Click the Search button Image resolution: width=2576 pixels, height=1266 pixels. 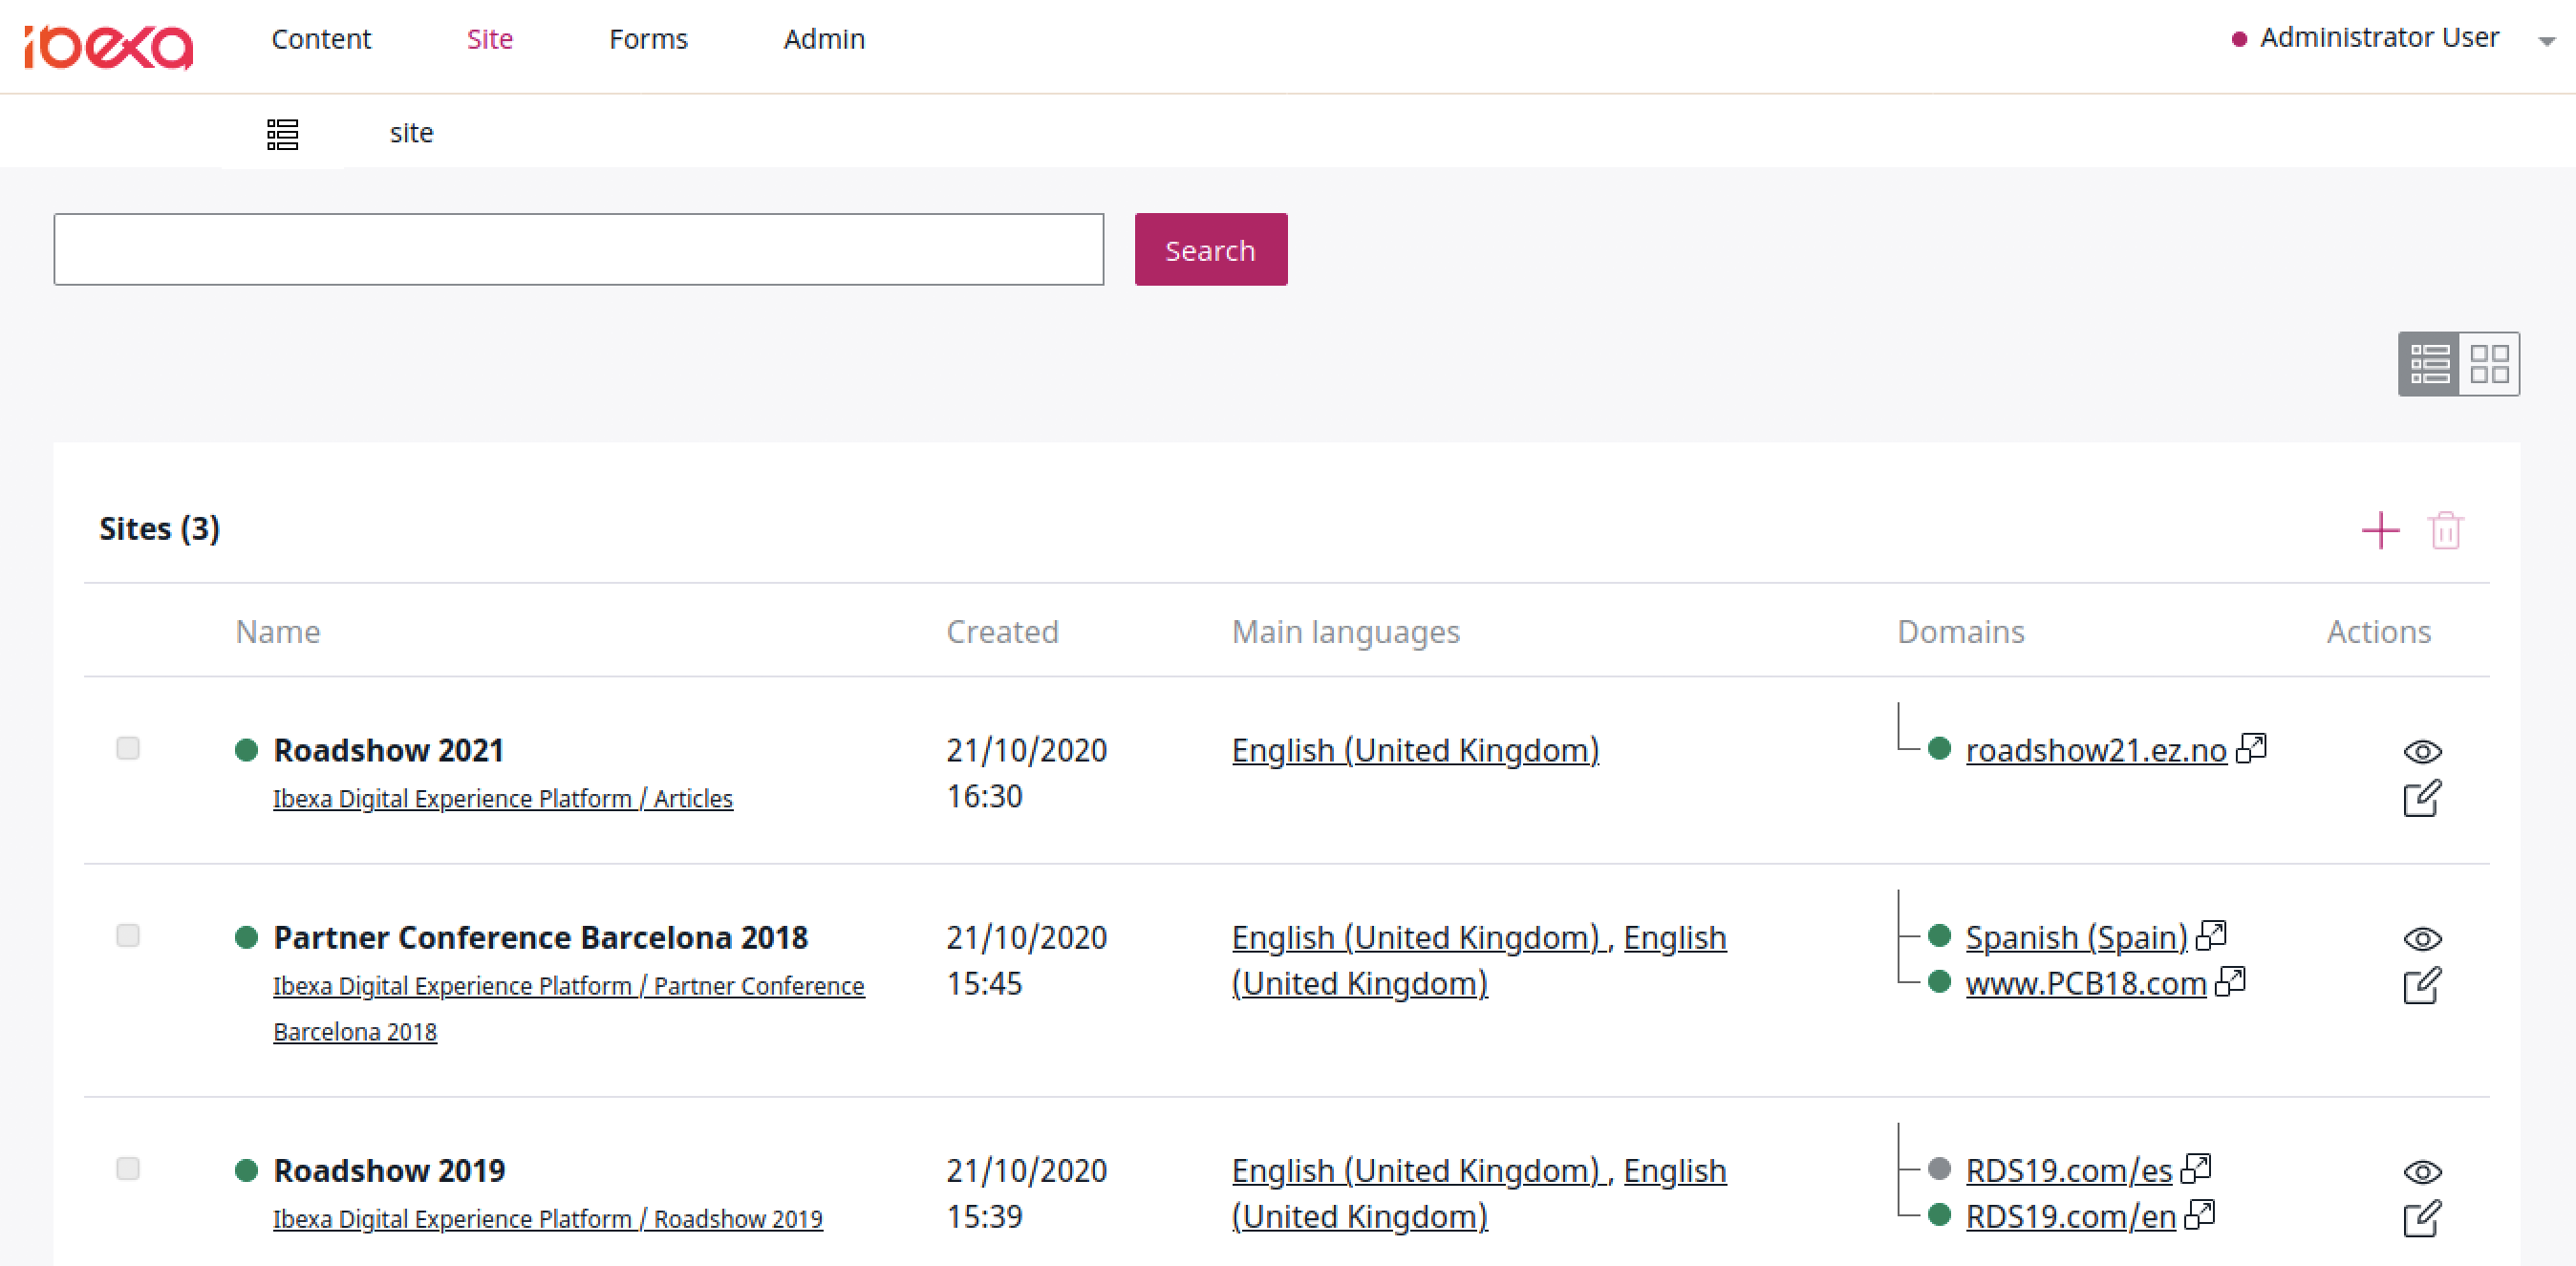(x=1211, y=250)
